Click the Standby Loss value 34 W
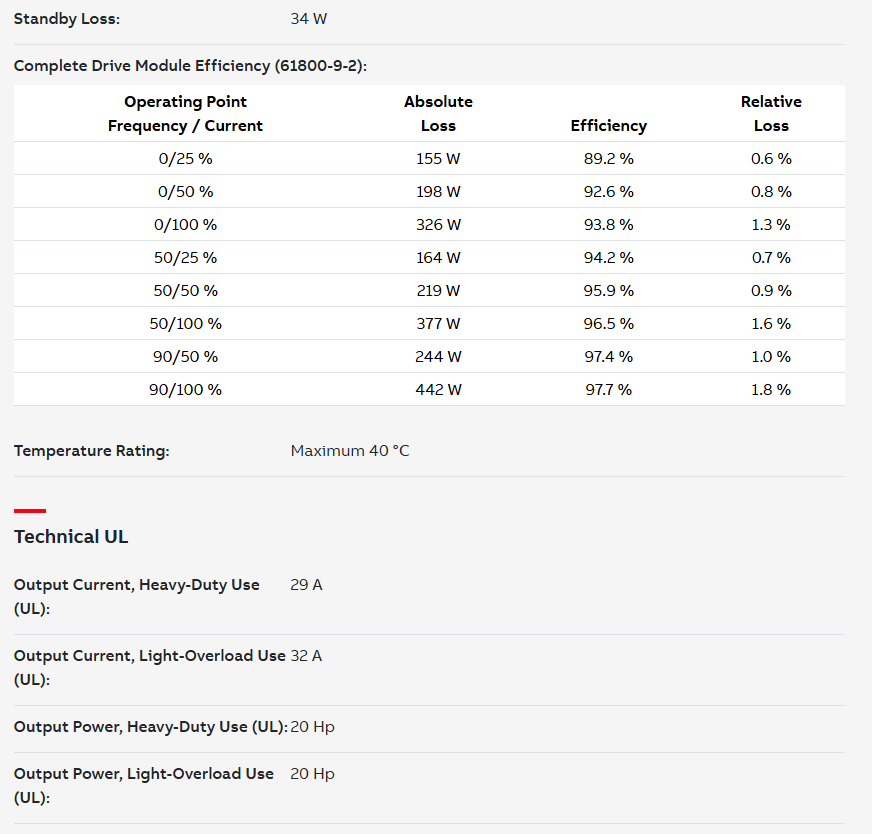Image resolution: width=872 pixels, height=834 pixels. (309, 19)
